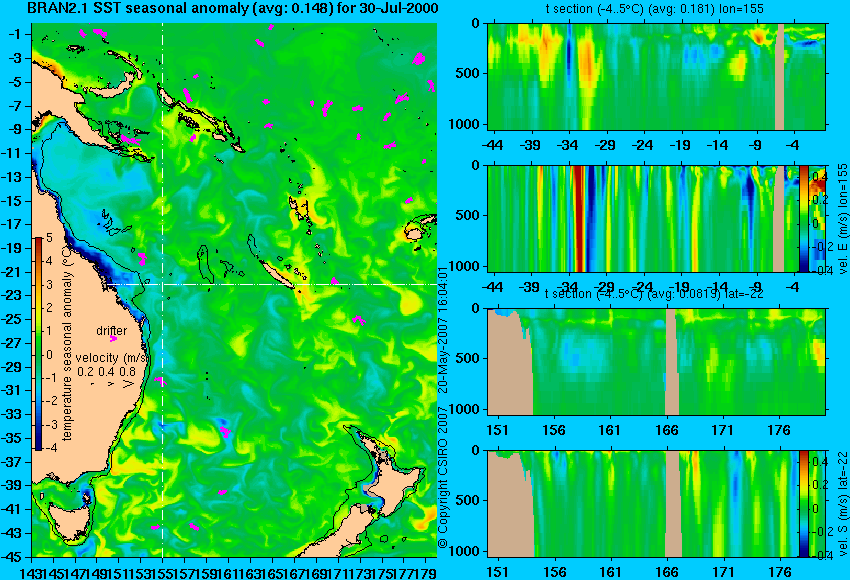Click the vel. E color scale bar
850x580 pixels.
pos(804,218)
